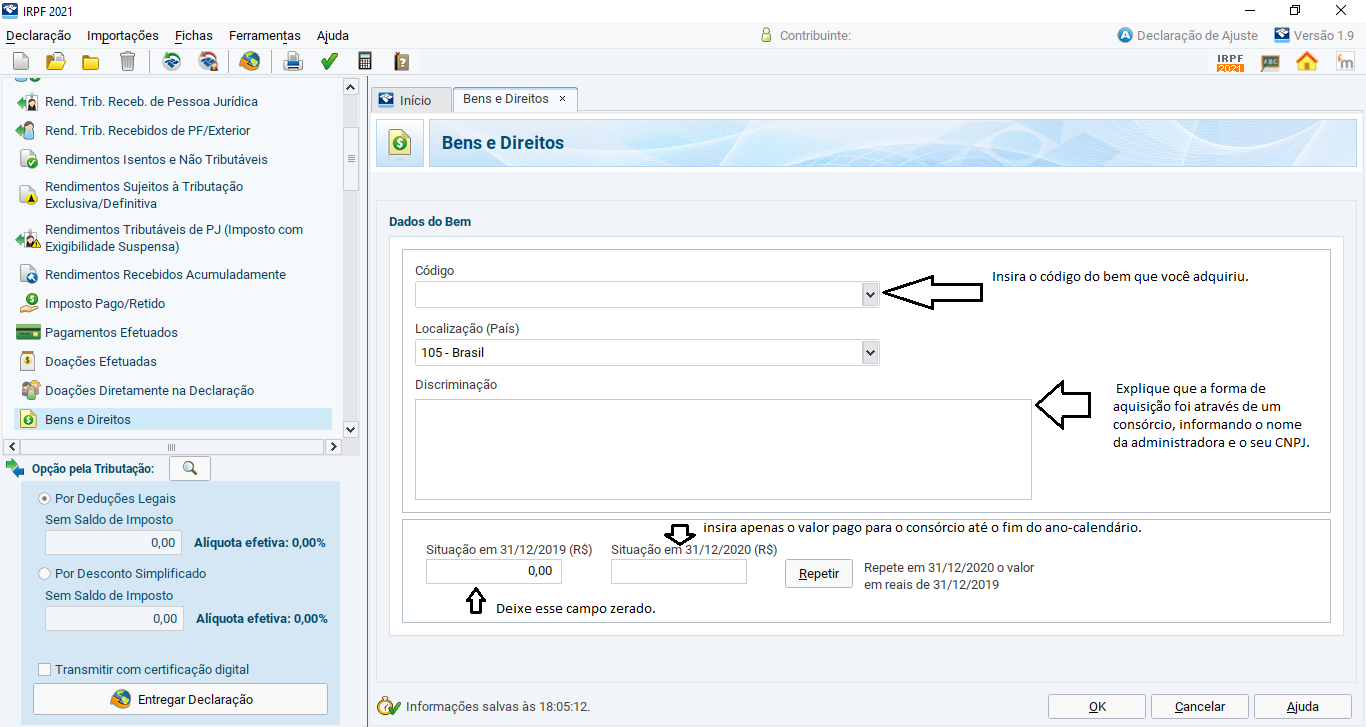Viewport: 1366px width, 727px height.
Task: Click the padlock icon beside Contribuinte
Action: point(766,35)
